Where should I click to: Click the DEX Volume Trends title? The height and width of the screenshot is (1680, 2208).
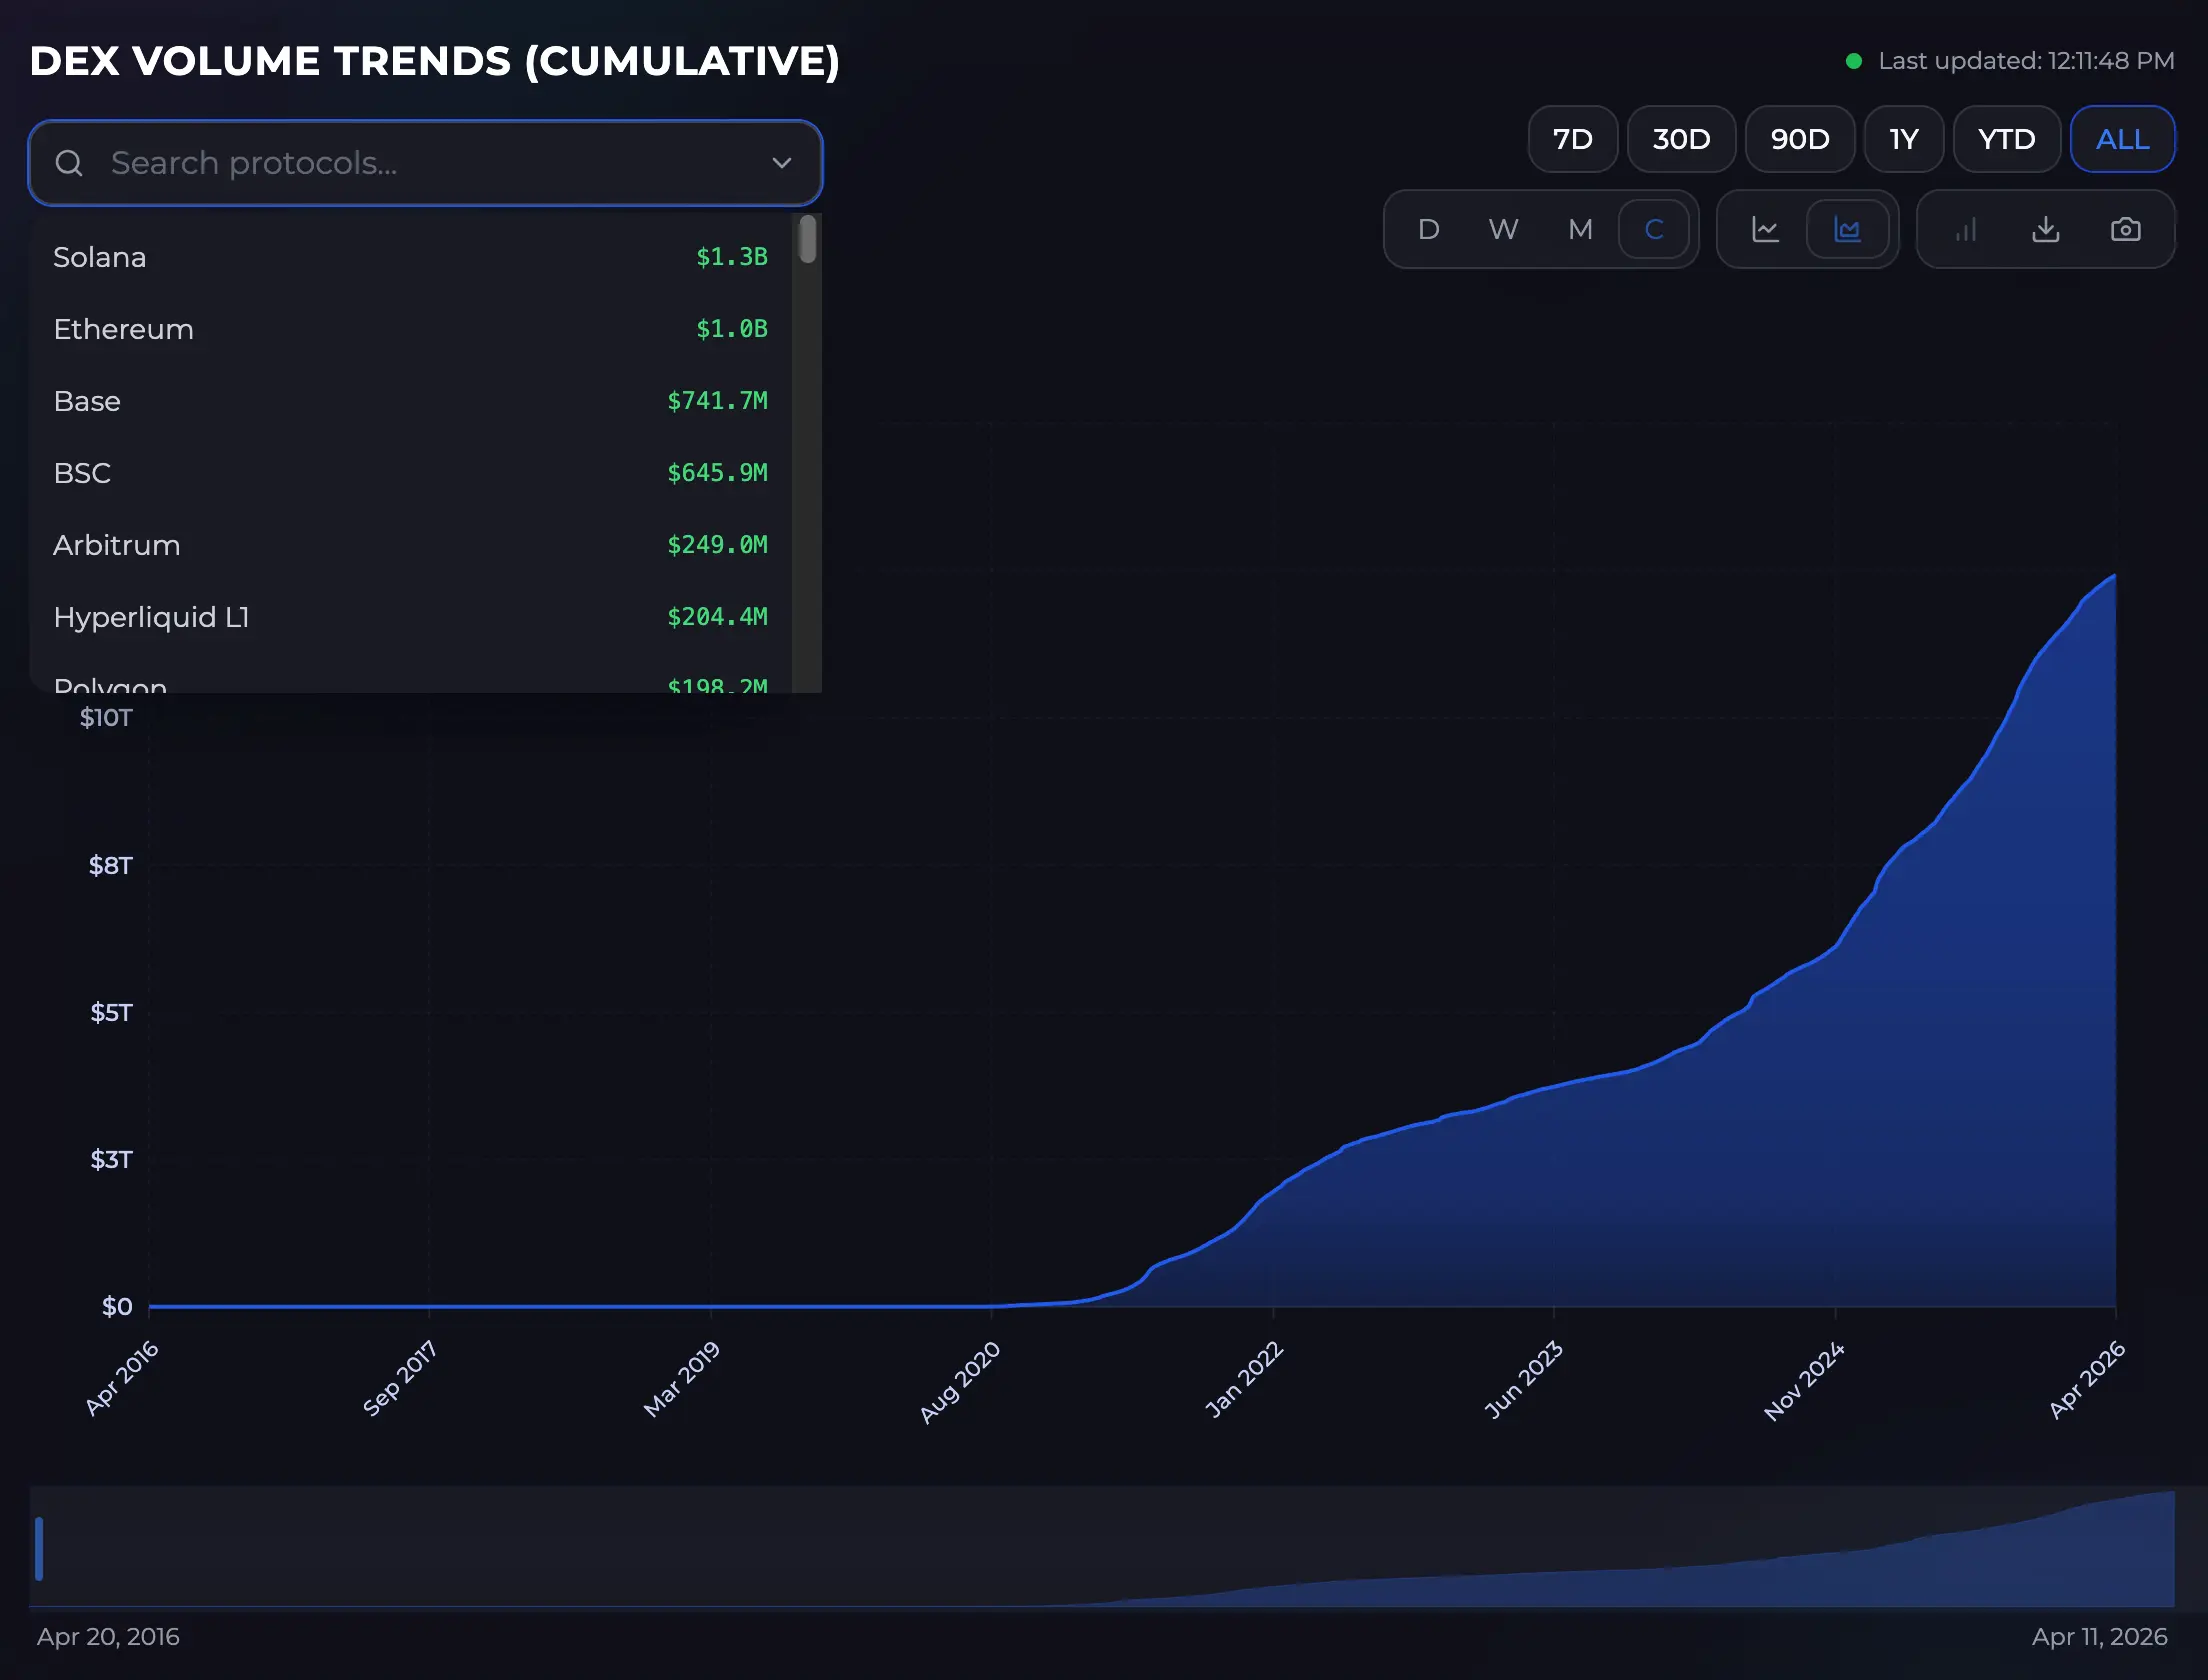coord(435,61)
